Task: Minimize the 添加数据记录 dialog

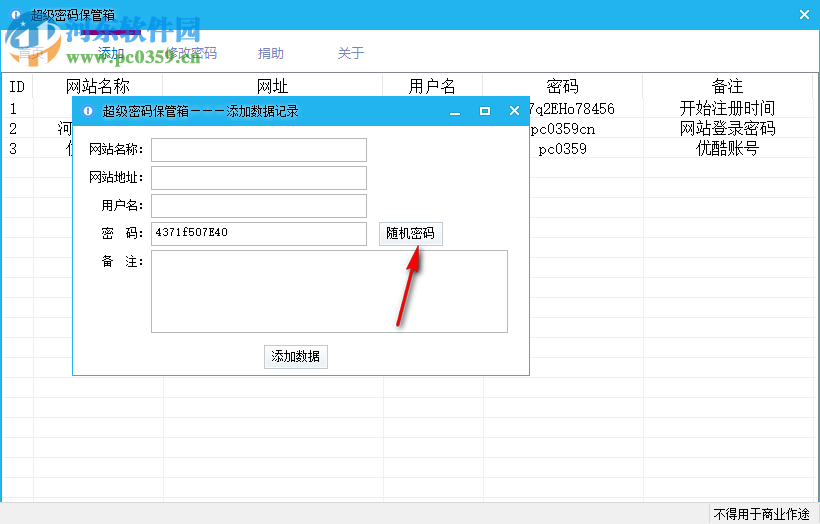Action: (x=455, y=111)
